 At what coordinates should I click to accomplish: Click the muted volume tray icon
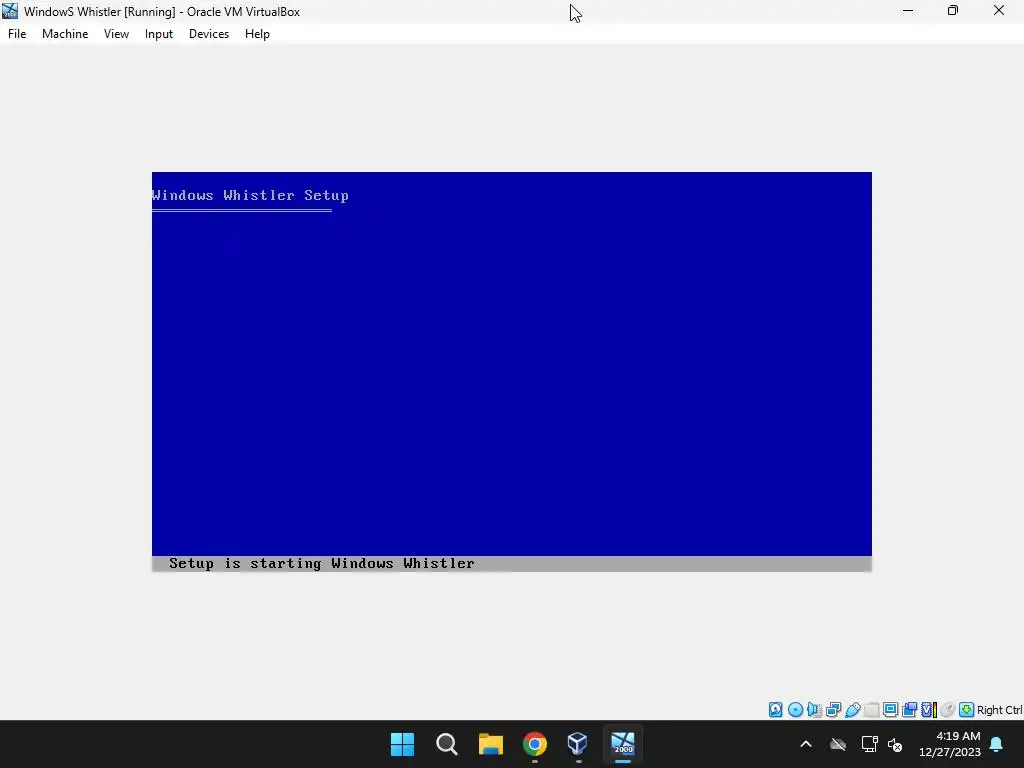895,744
